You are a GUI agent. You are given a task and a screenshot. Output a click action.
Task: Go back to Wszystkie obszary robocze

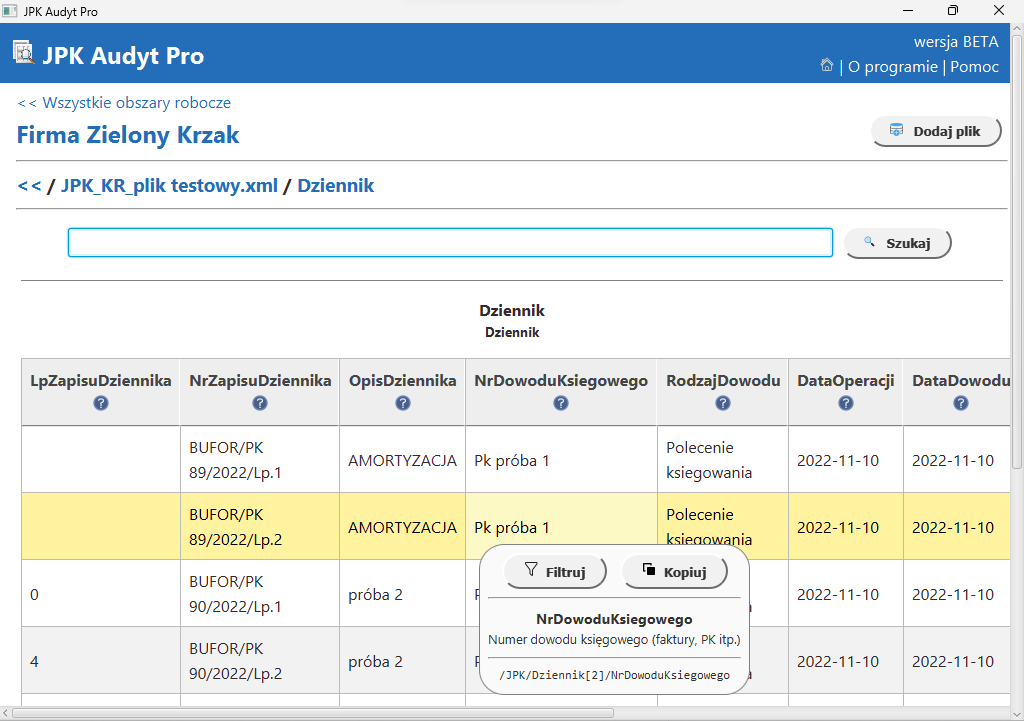point(124,103)
